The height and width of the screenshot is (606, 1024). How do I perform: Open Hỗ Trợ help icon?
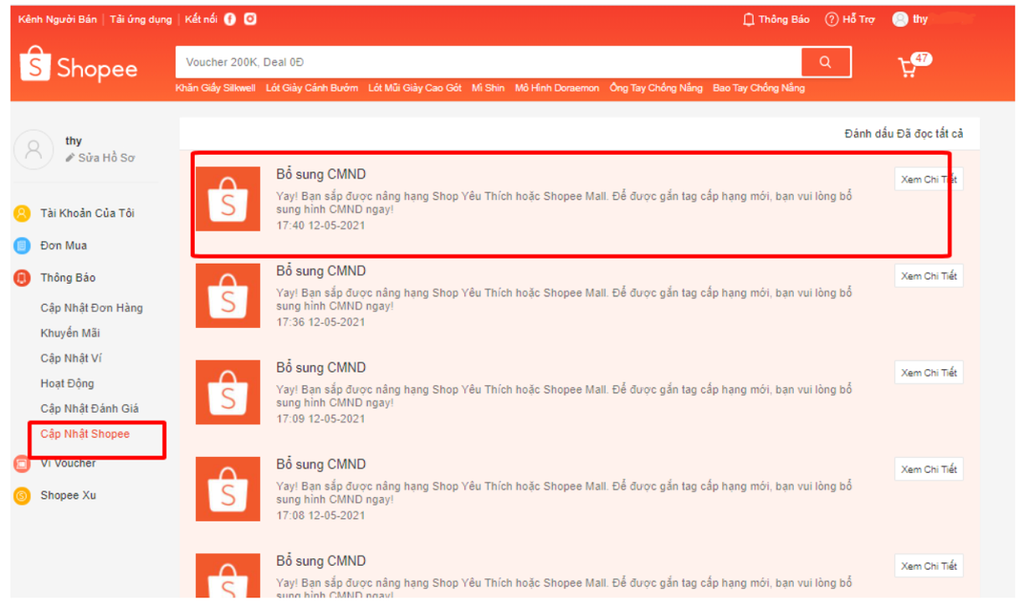point(831,19)
